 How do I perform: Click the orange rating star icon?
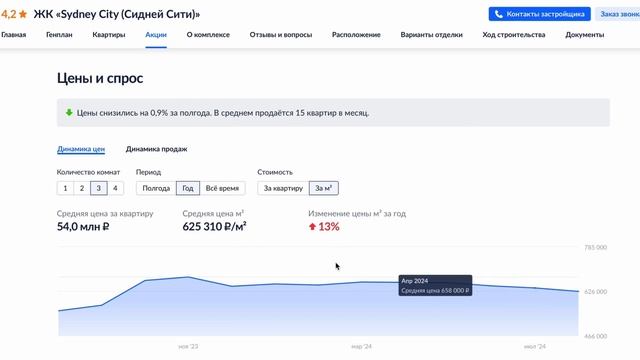click(23, 14)
